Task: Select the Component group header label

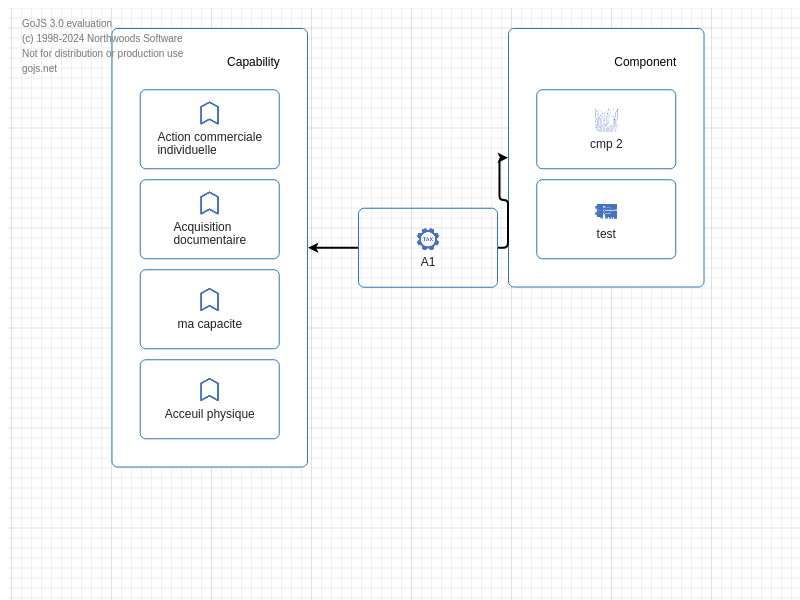Action: pyautogui.click(x=645, y=62)
